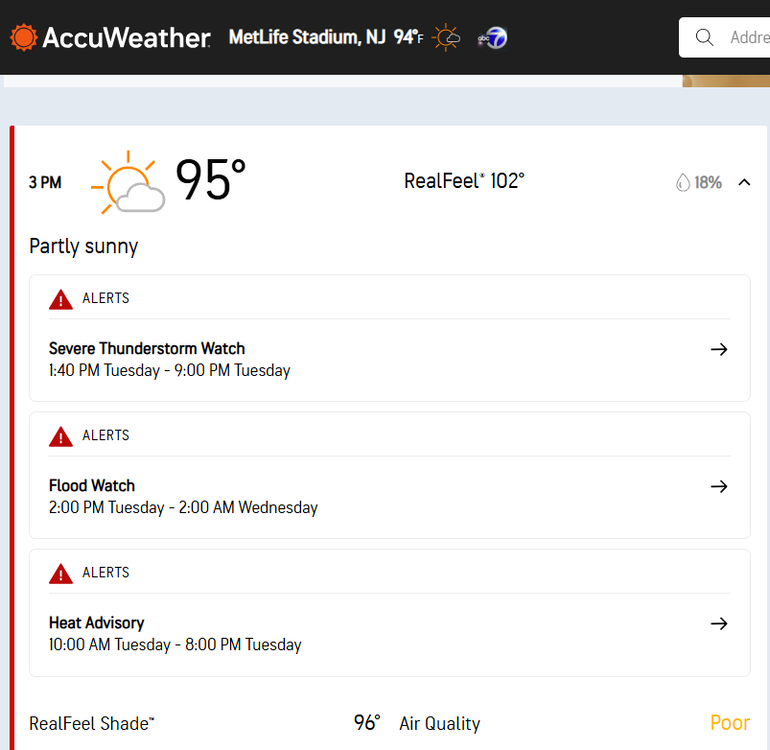Click the MetLife Stadium, NJ location link

(x=307, y=37)
